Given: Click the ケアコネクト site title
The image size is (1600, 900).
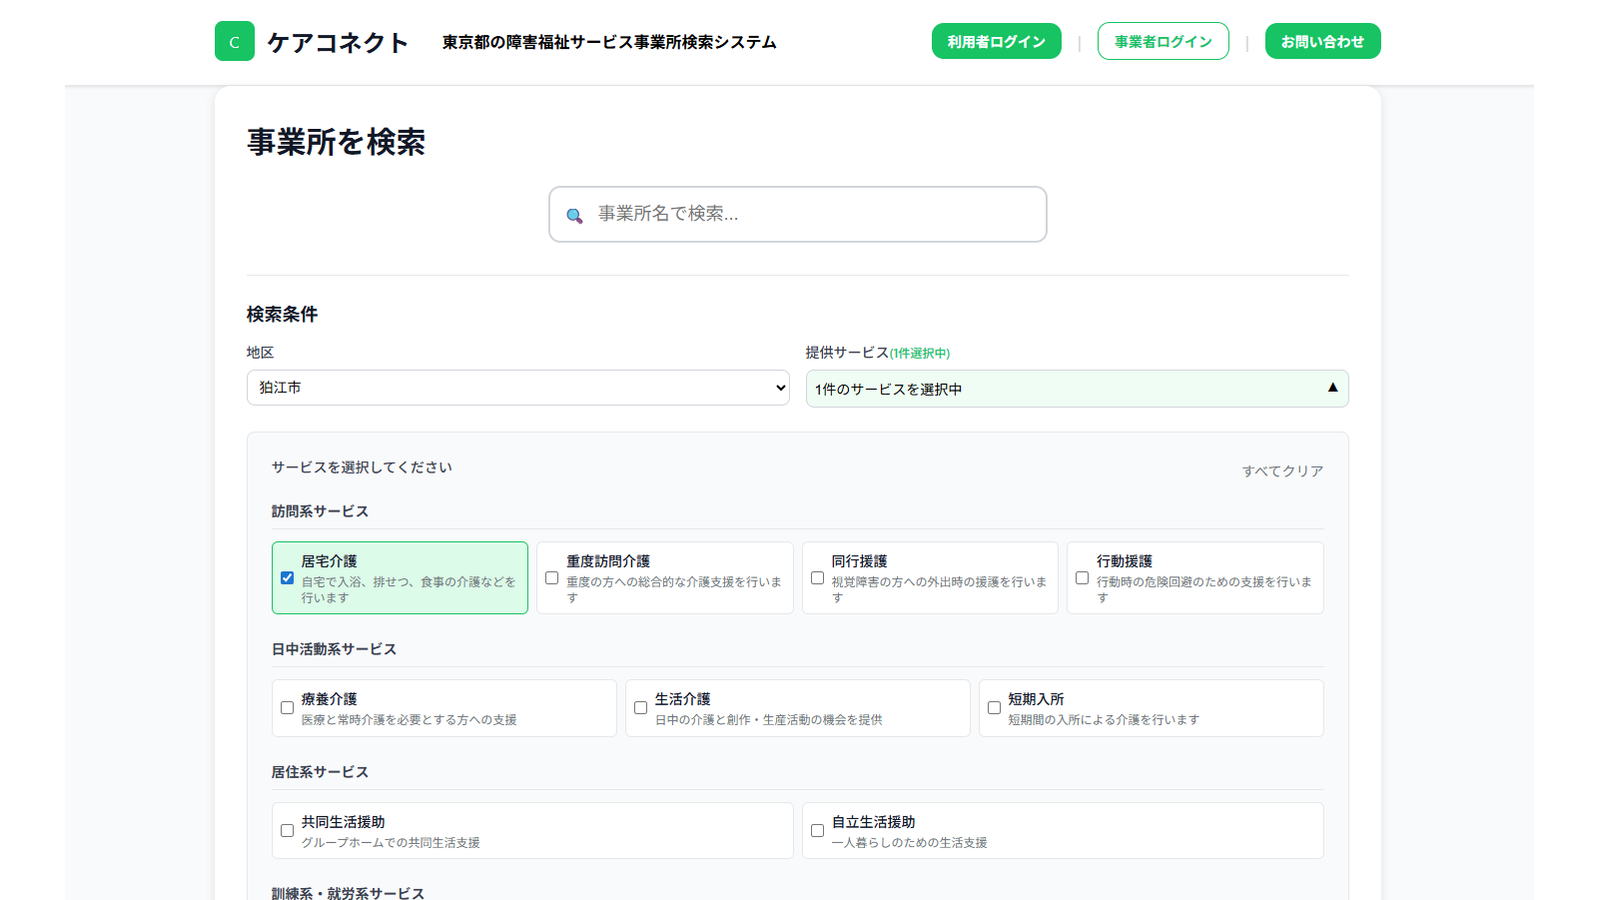Looking at the screenshot, I should click(x=338, y=42).
